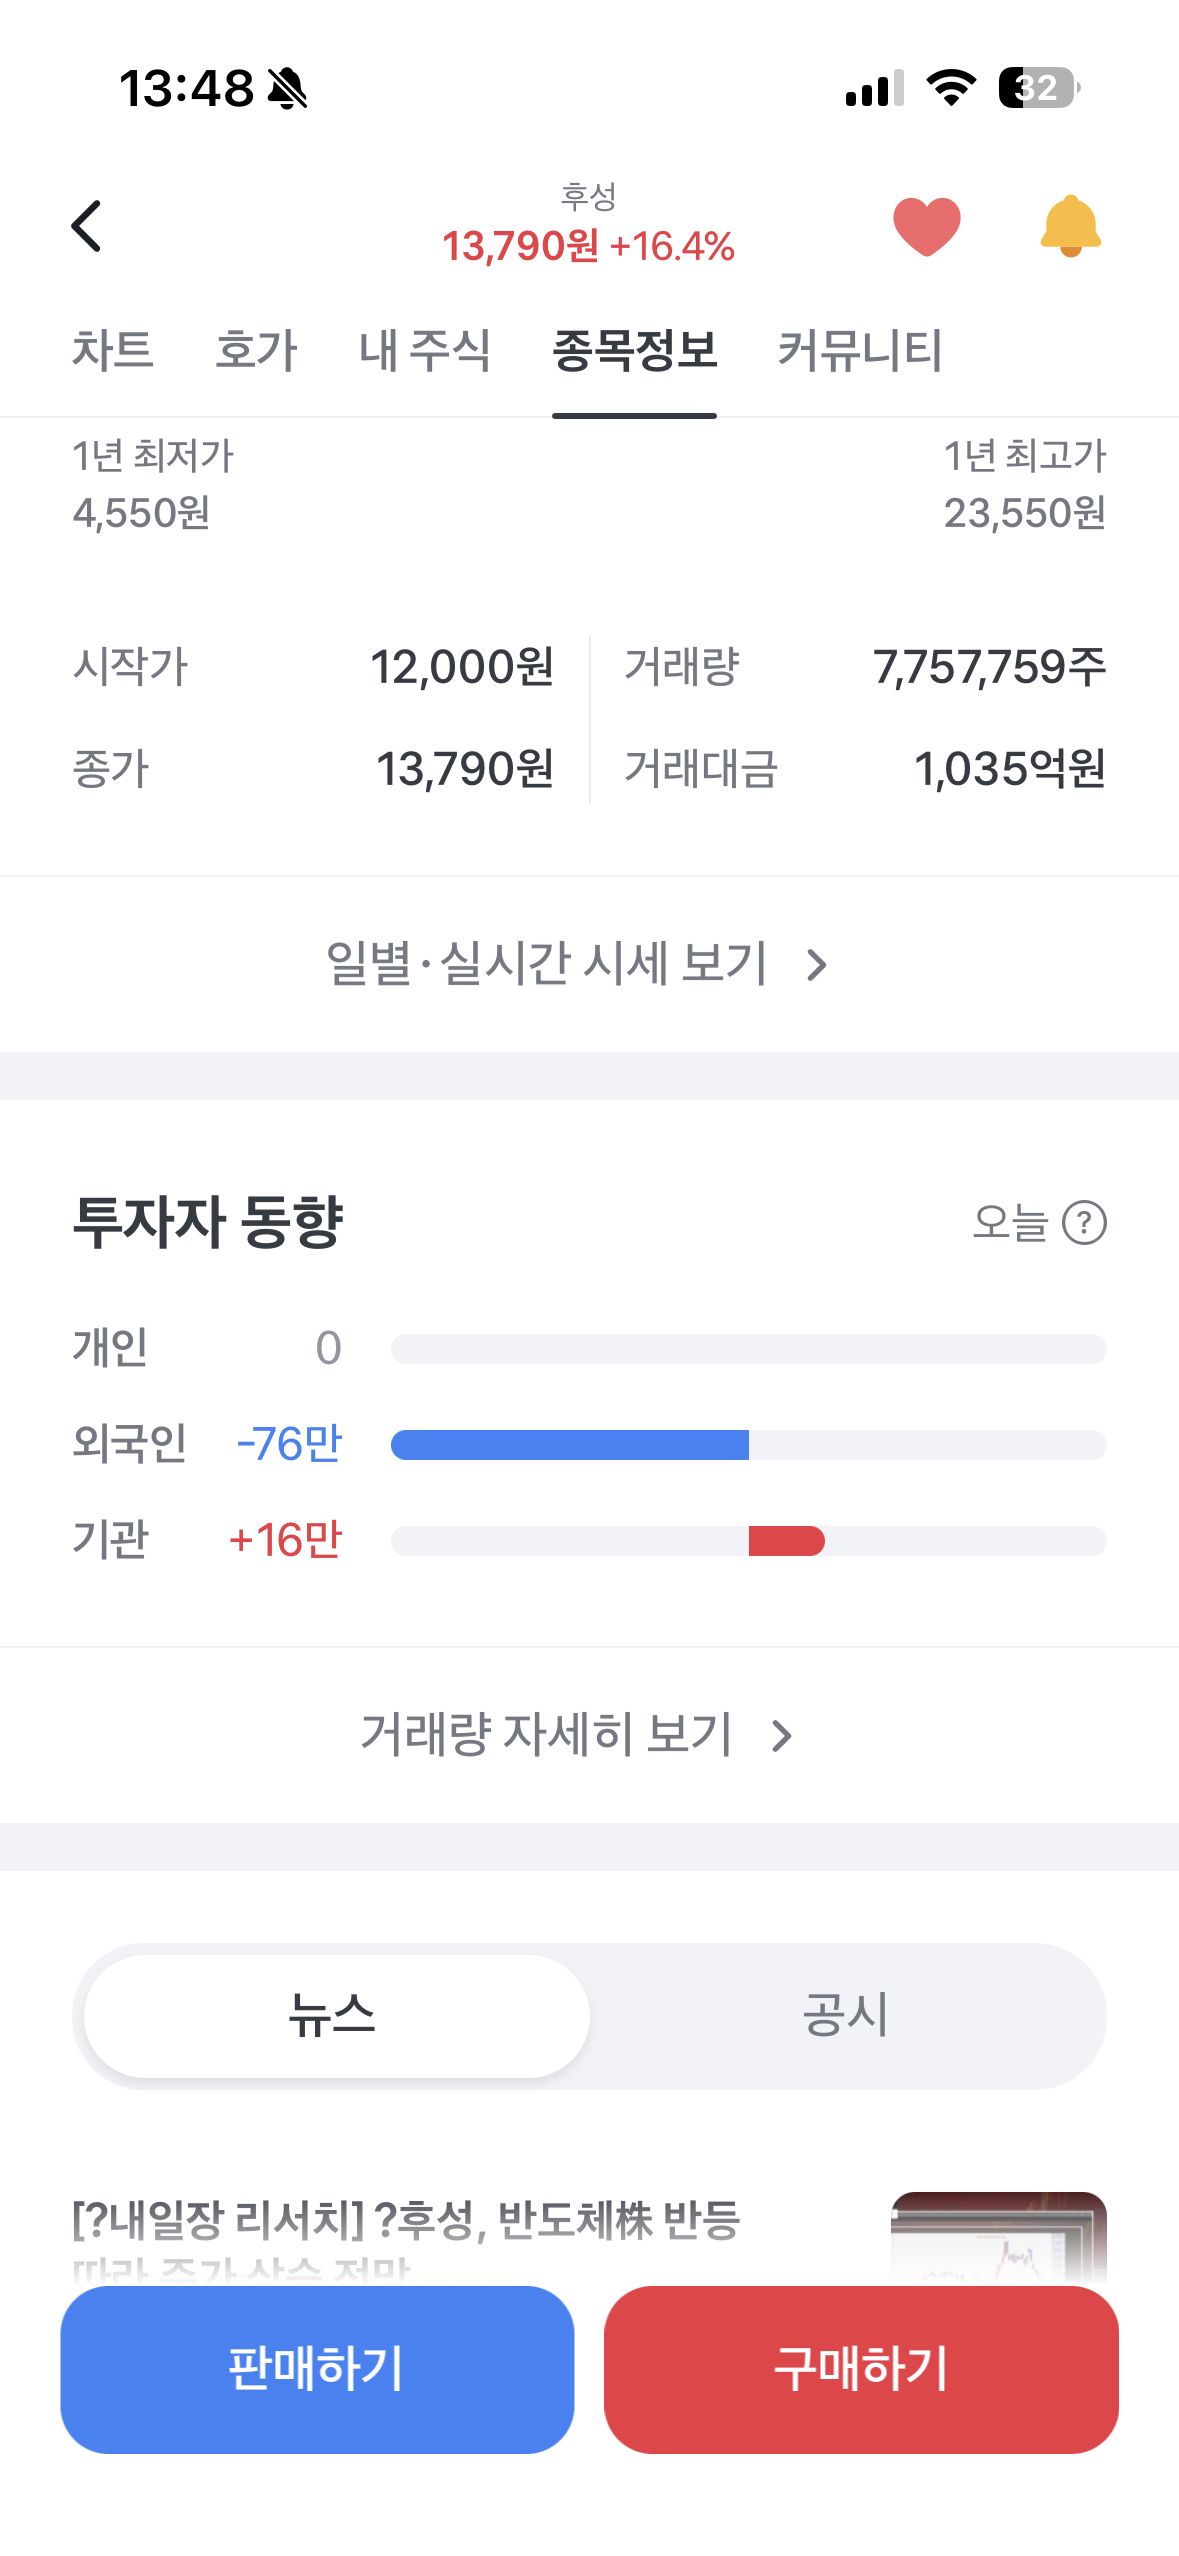This screenshot has width=1179, height=2556.
Task: Tap the back arrow icon
Action: [x=87, y=226]
